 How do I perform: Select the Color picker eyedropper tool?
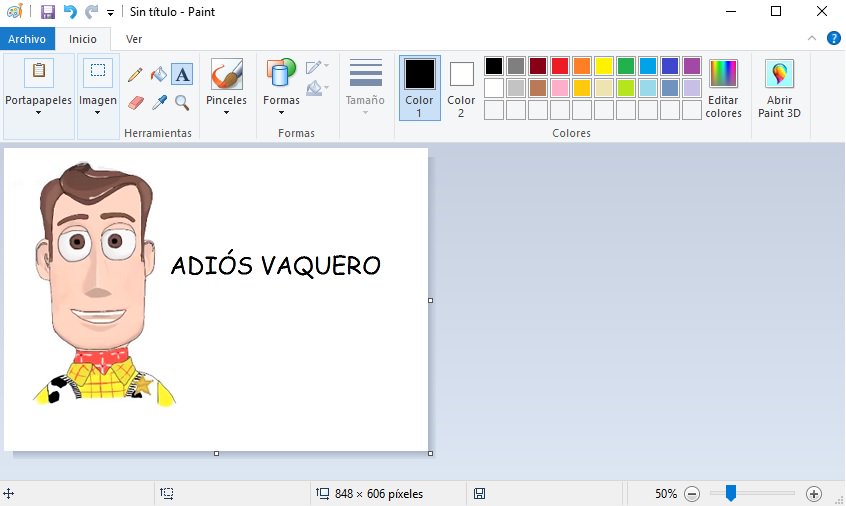coord(159,102)
